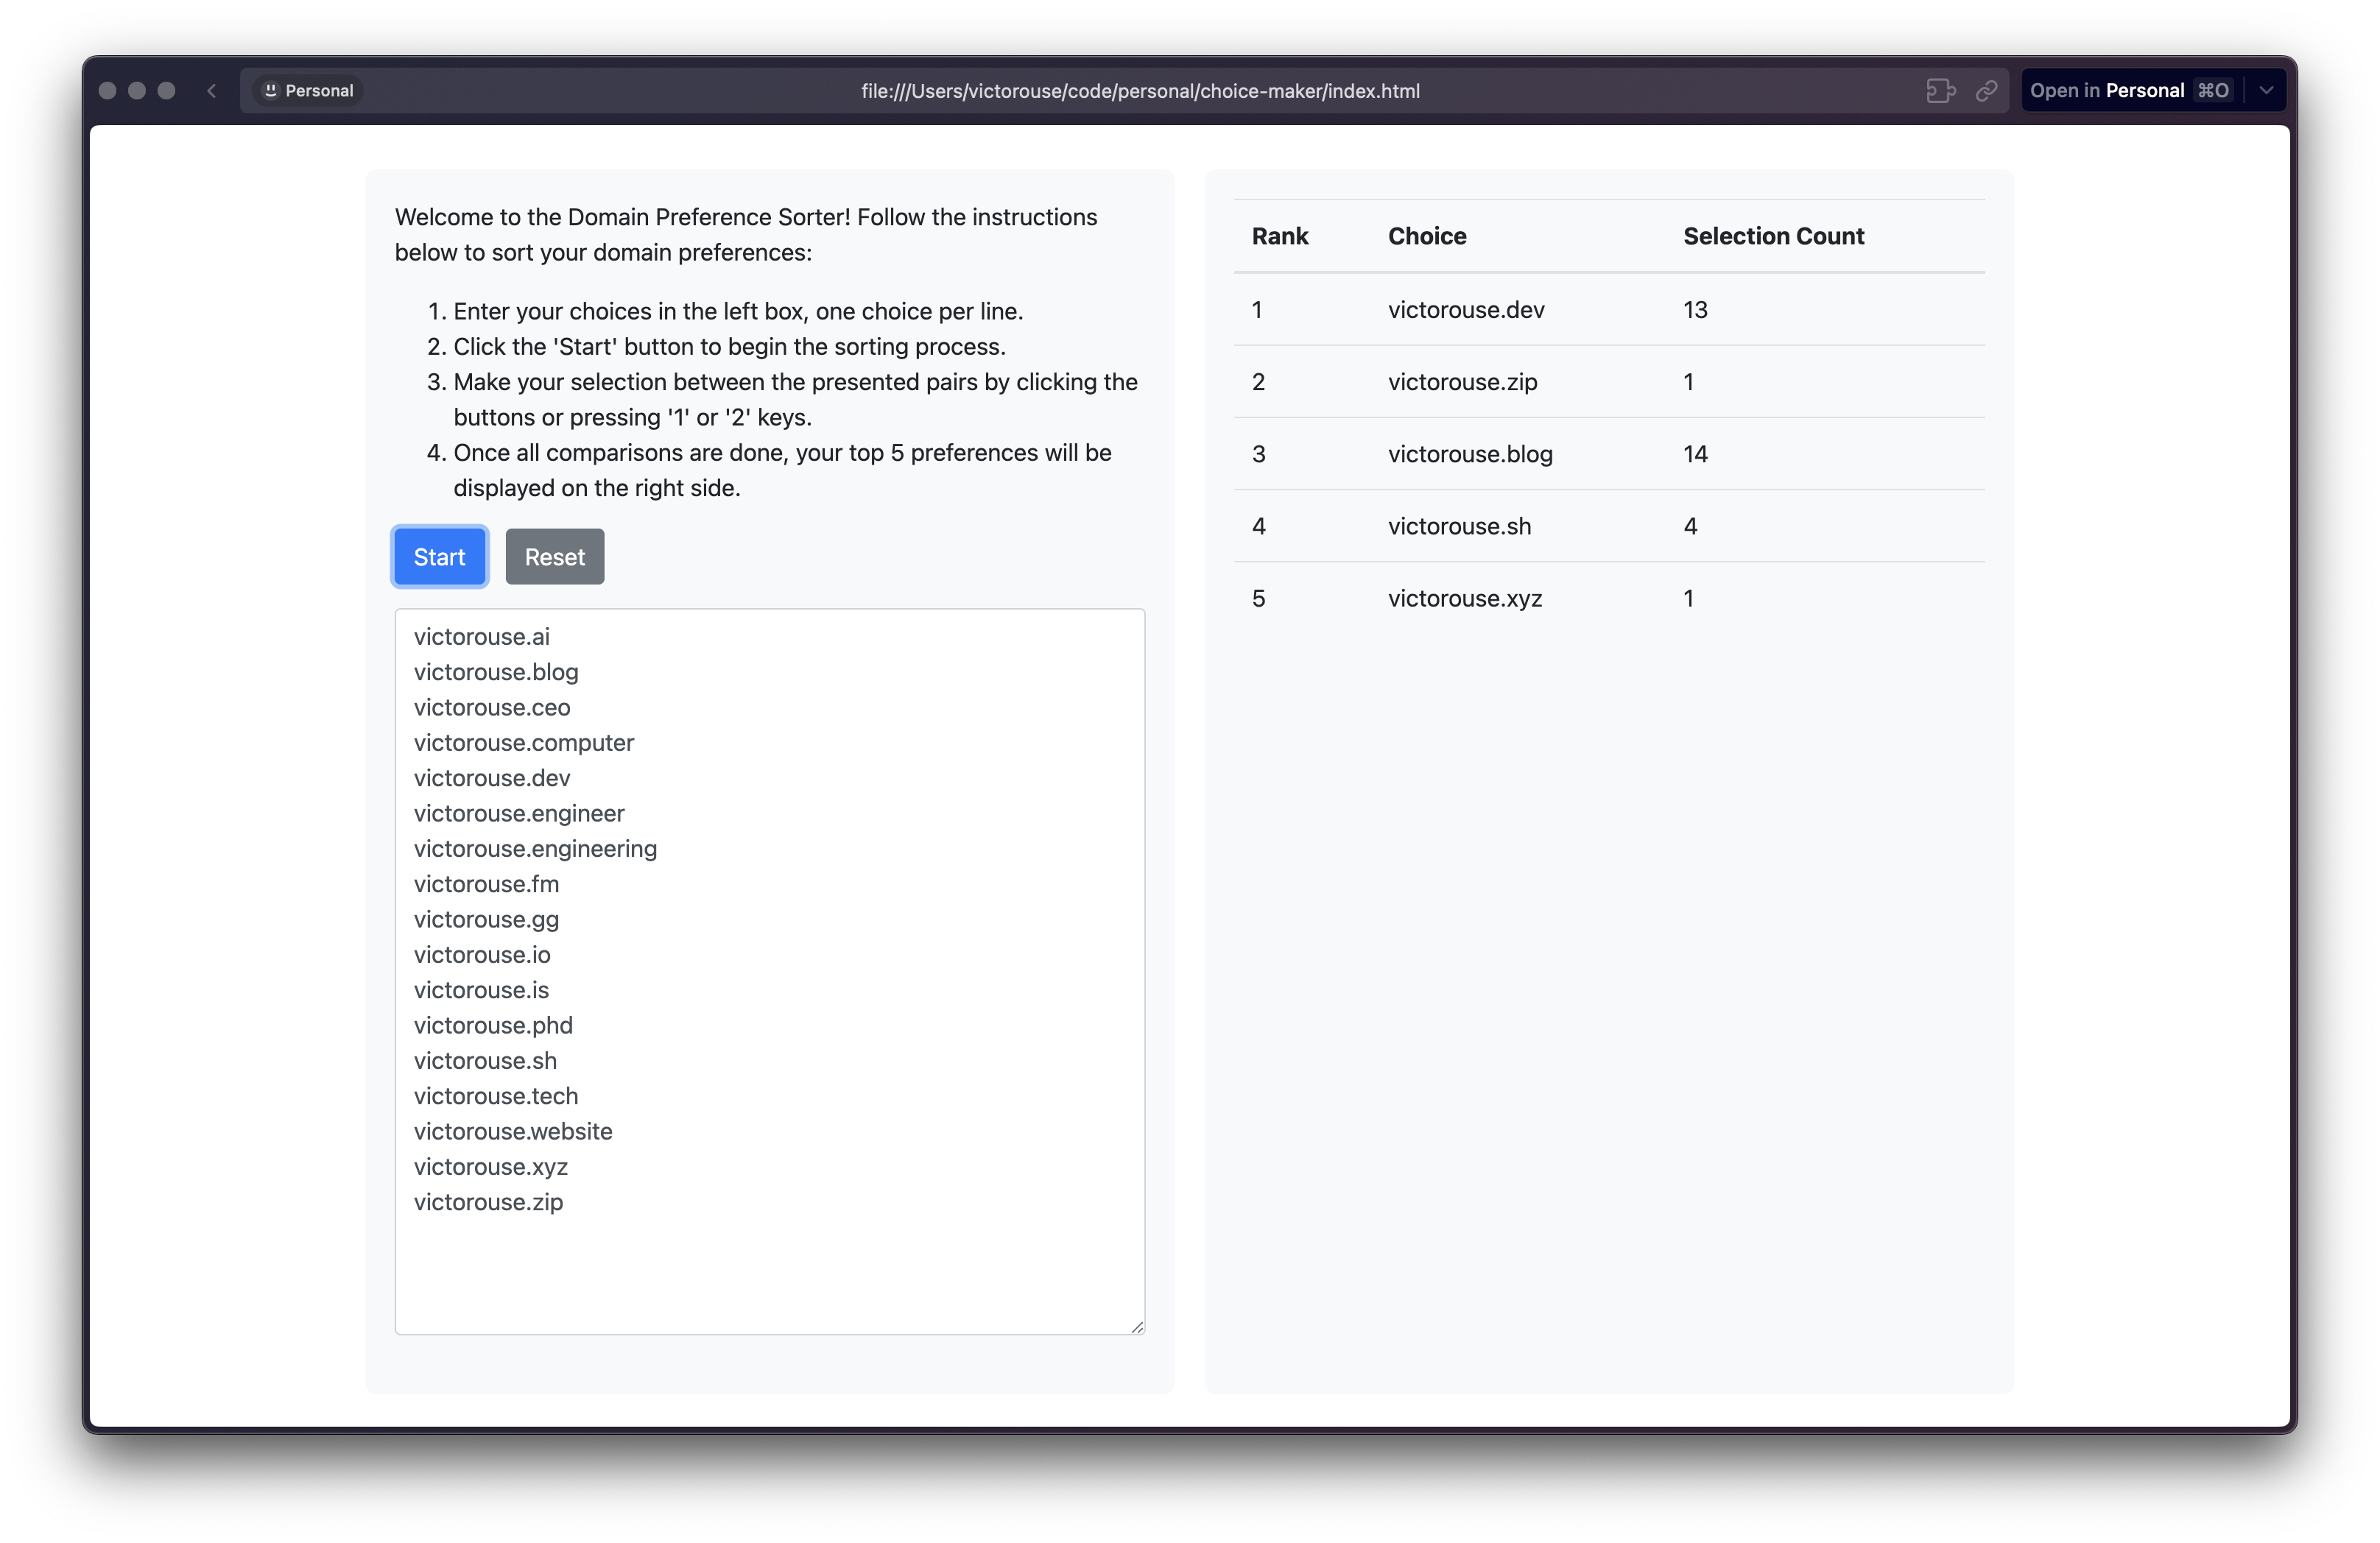Click the red close window button
2380x1543 pixels.
point(108,91)
